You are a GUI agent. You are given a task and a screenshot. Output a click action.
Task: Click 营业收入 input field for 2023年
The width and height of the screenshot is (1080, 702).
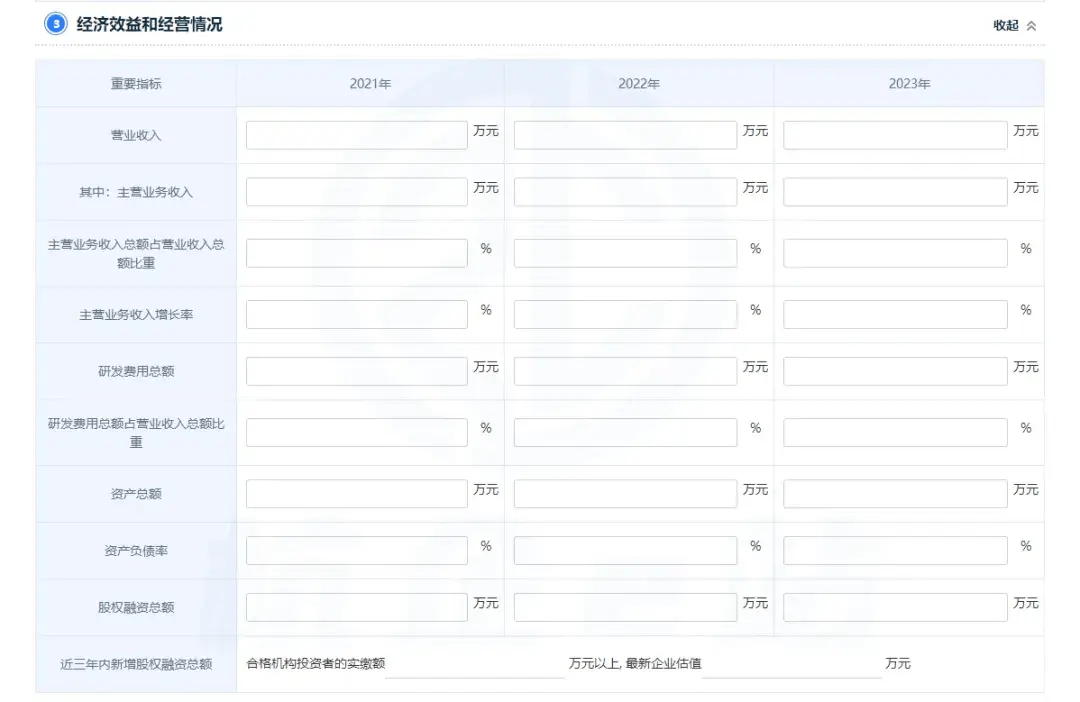[x=895, y=135]
